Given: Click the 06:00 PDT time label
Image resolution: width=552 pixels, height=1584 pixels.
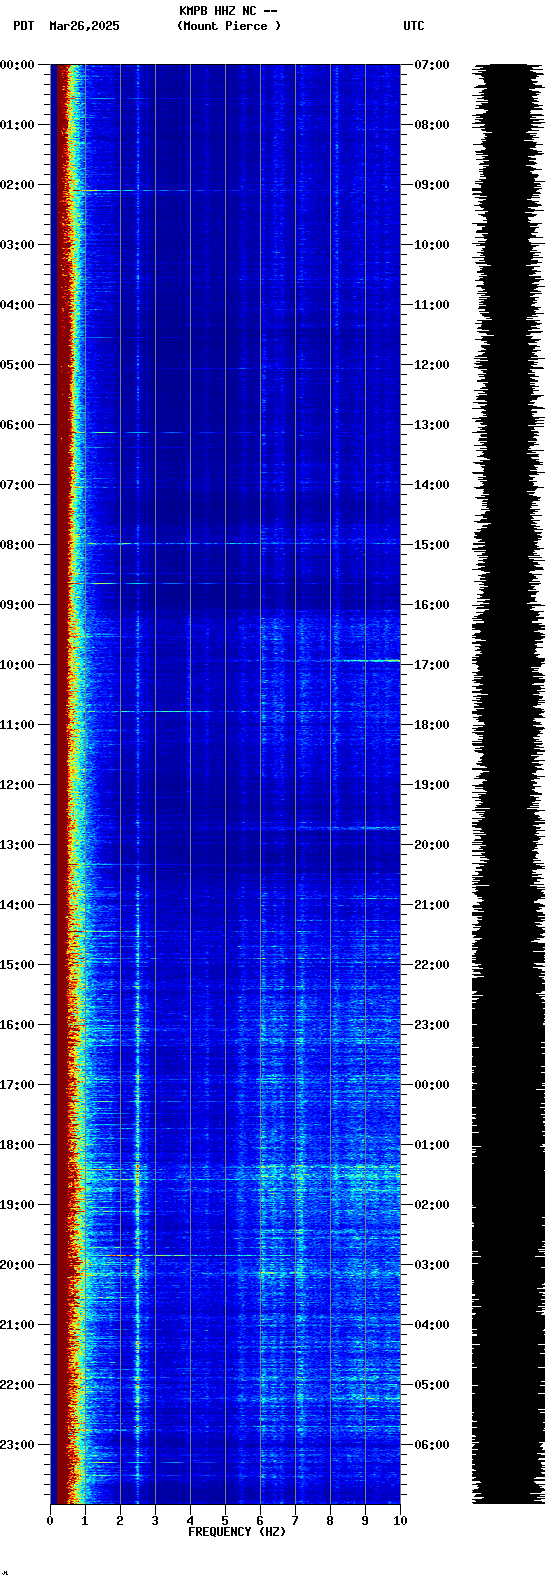Looking at the screenshot, I should 18,425.
